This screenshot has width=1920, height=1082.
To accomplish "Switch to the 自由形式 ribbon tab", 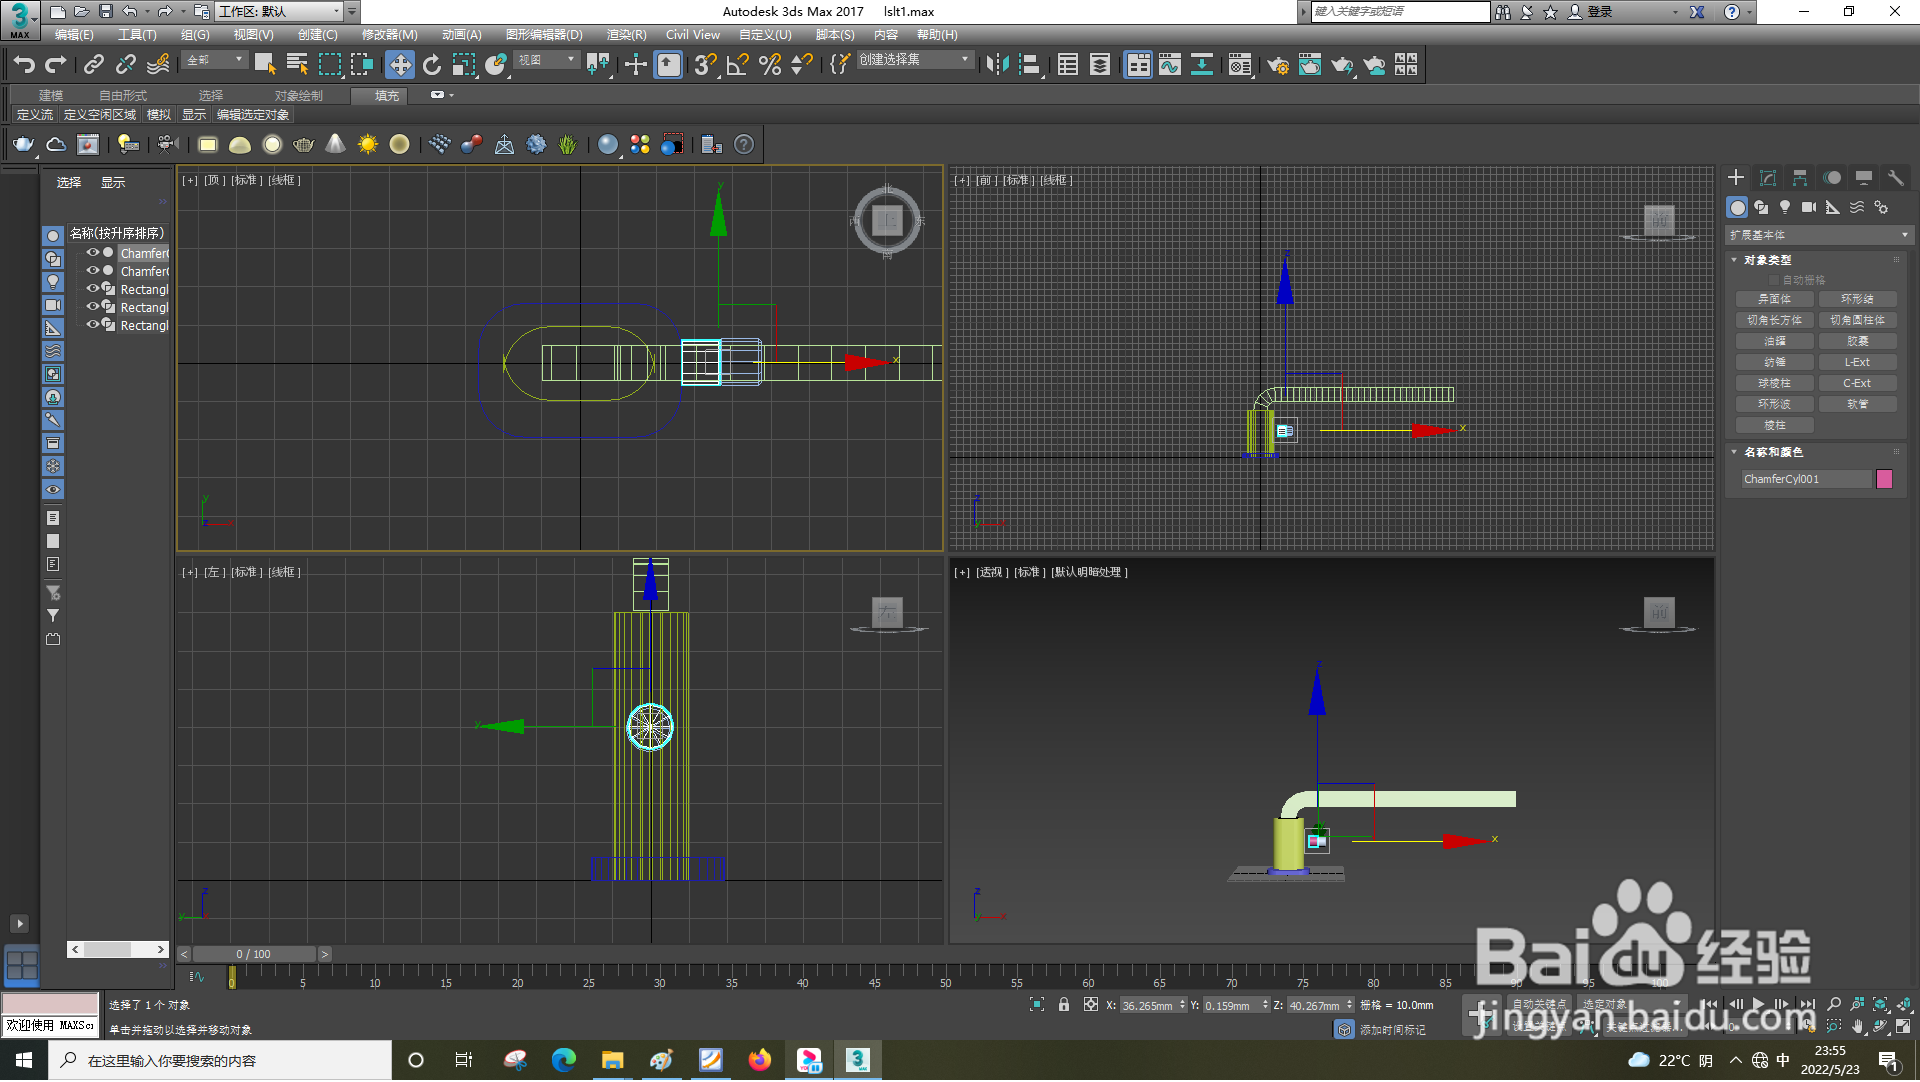I will coord(123,96).
